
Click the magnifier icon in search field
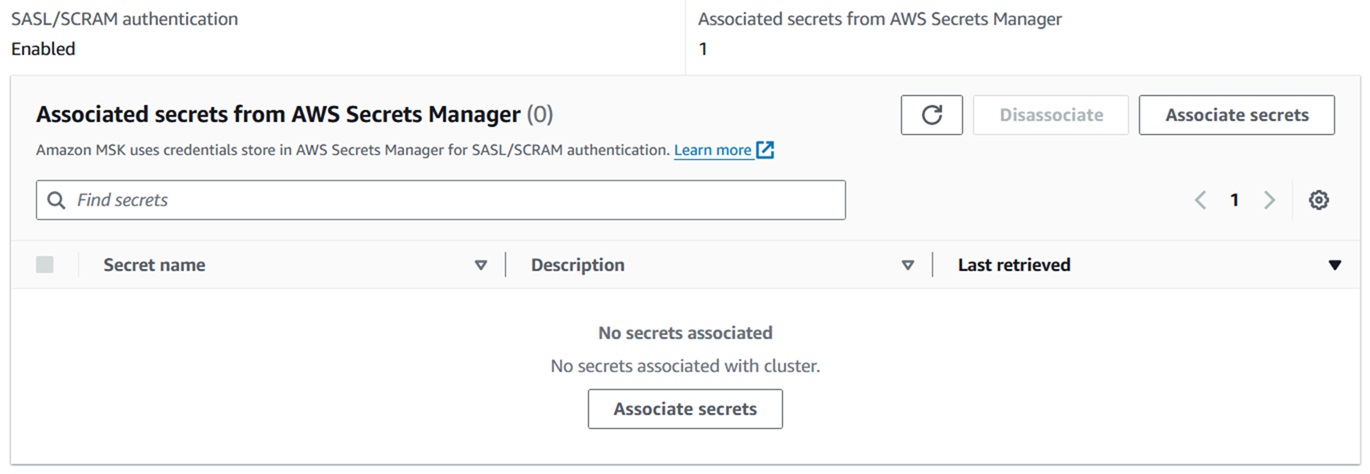tap(57, 200)
